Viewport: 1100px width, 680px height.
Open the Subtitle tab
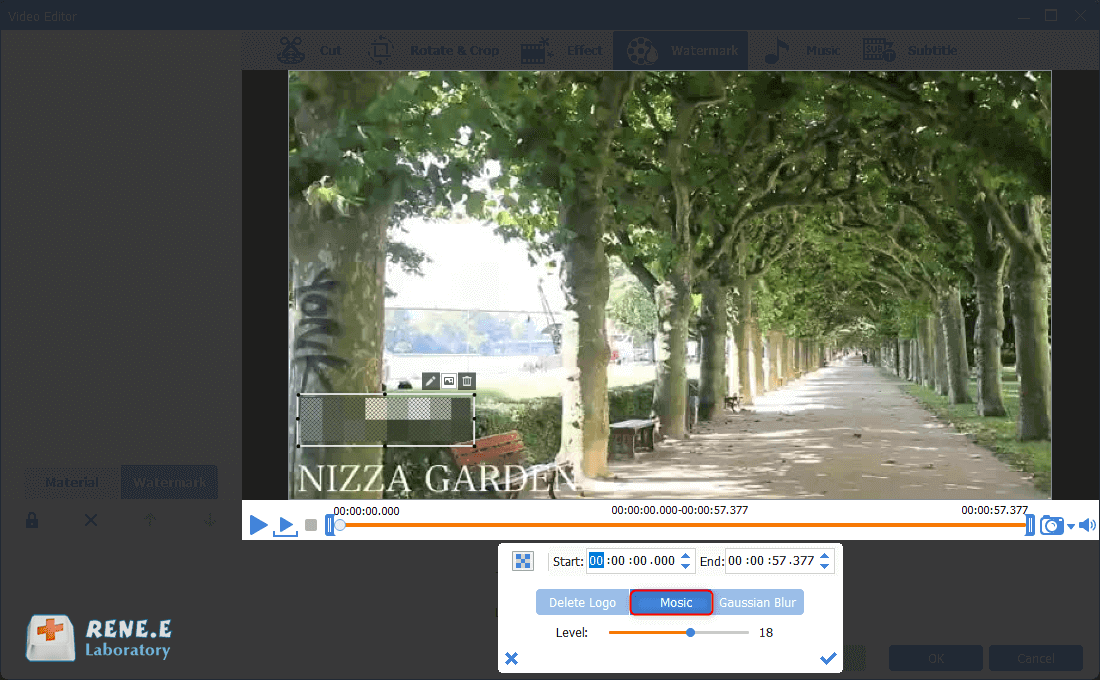tap(909, 51)
